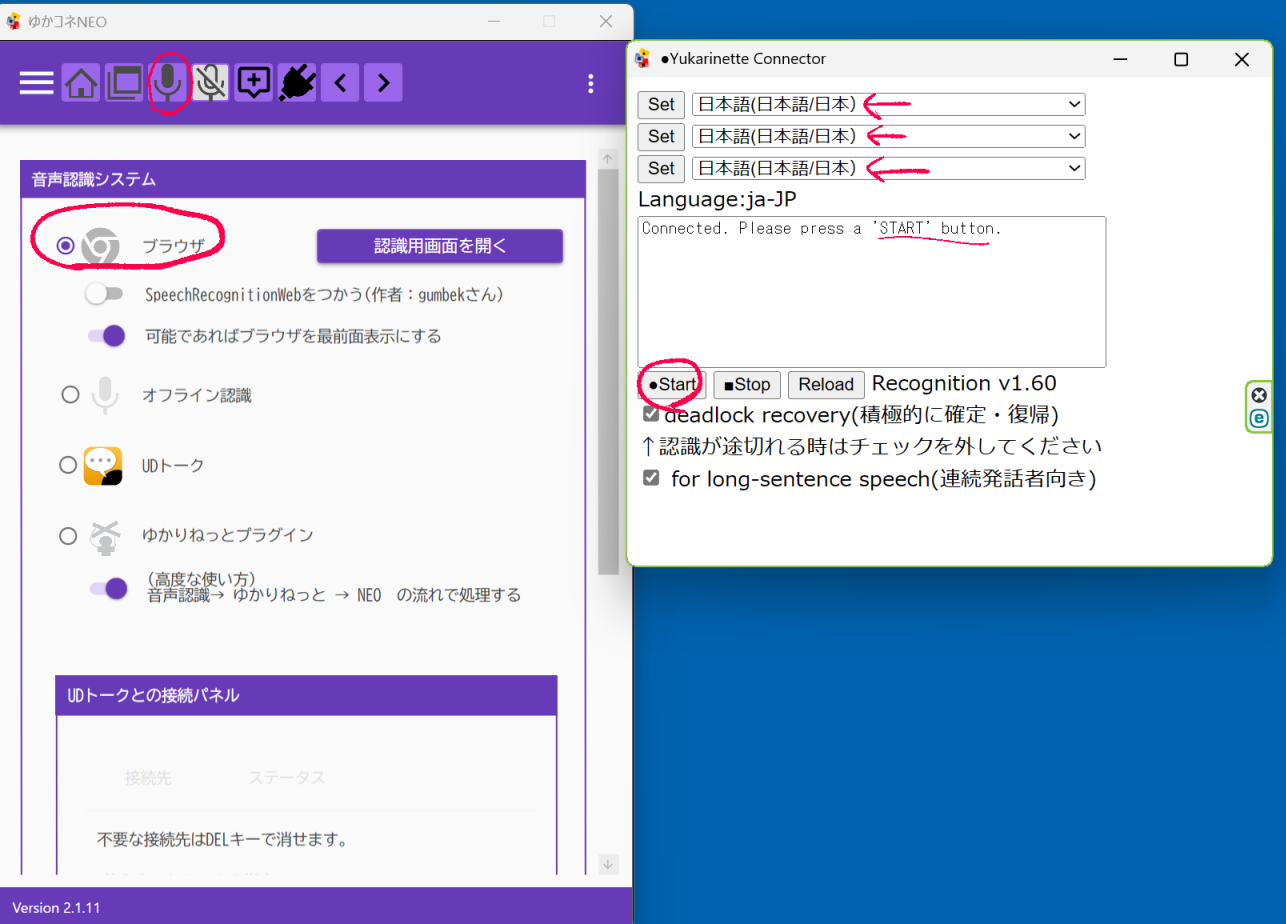This screenshot has height=924, width=1286.
Task: Go back with the left chevron button
Action: (x=340, y=83)
